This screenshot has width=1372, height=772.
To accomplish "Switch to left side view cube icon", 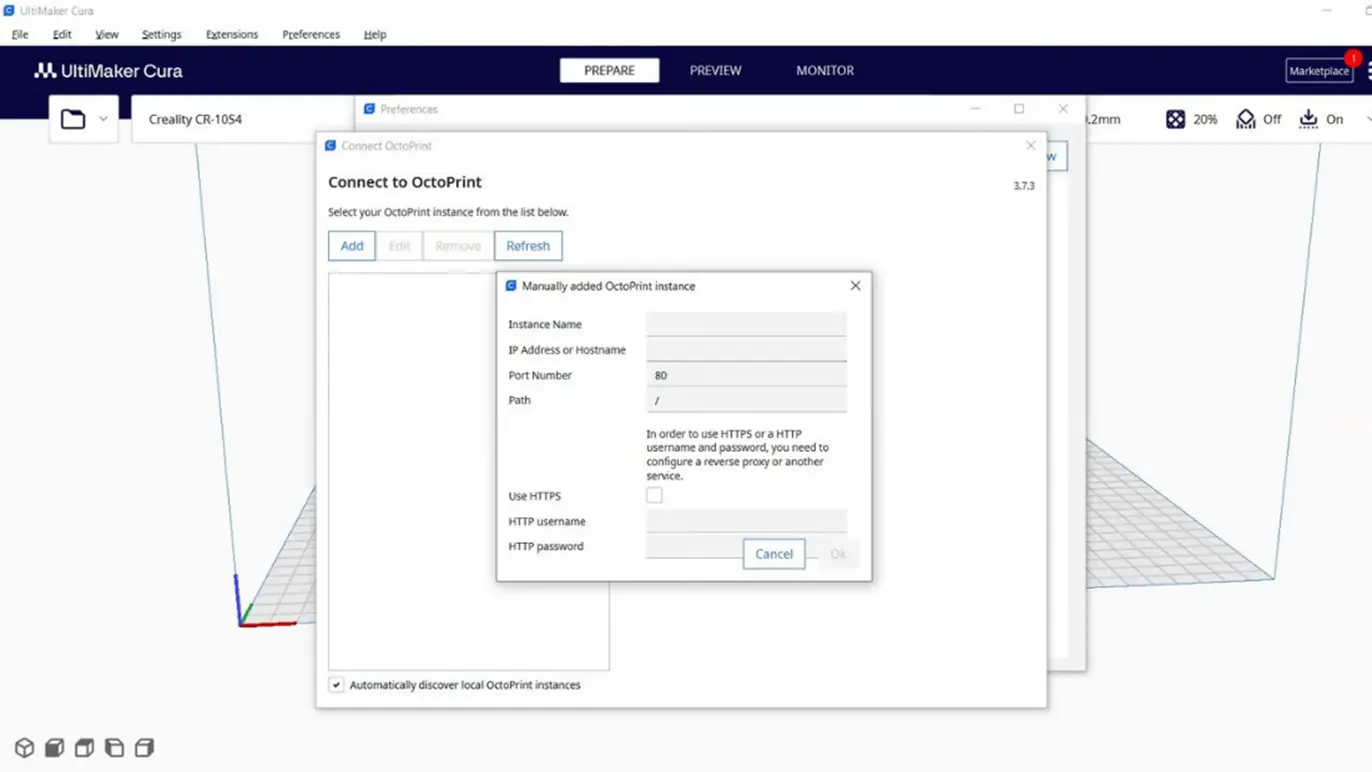I will [114, 747].
